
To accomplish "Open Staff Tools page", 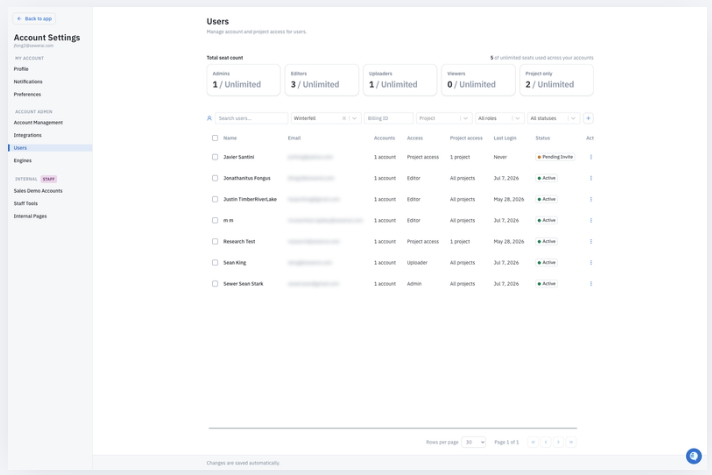I will tap(26, 203).
